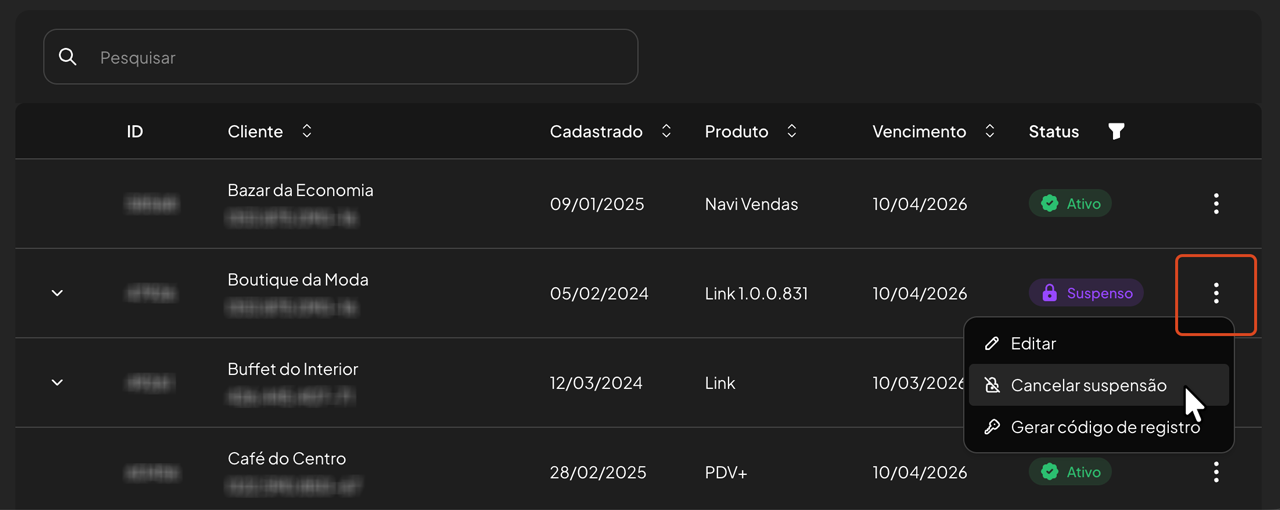Expand the Boutique da Moda row
The width and height of the screenshot is (1280, 510).
click(57, 293)
